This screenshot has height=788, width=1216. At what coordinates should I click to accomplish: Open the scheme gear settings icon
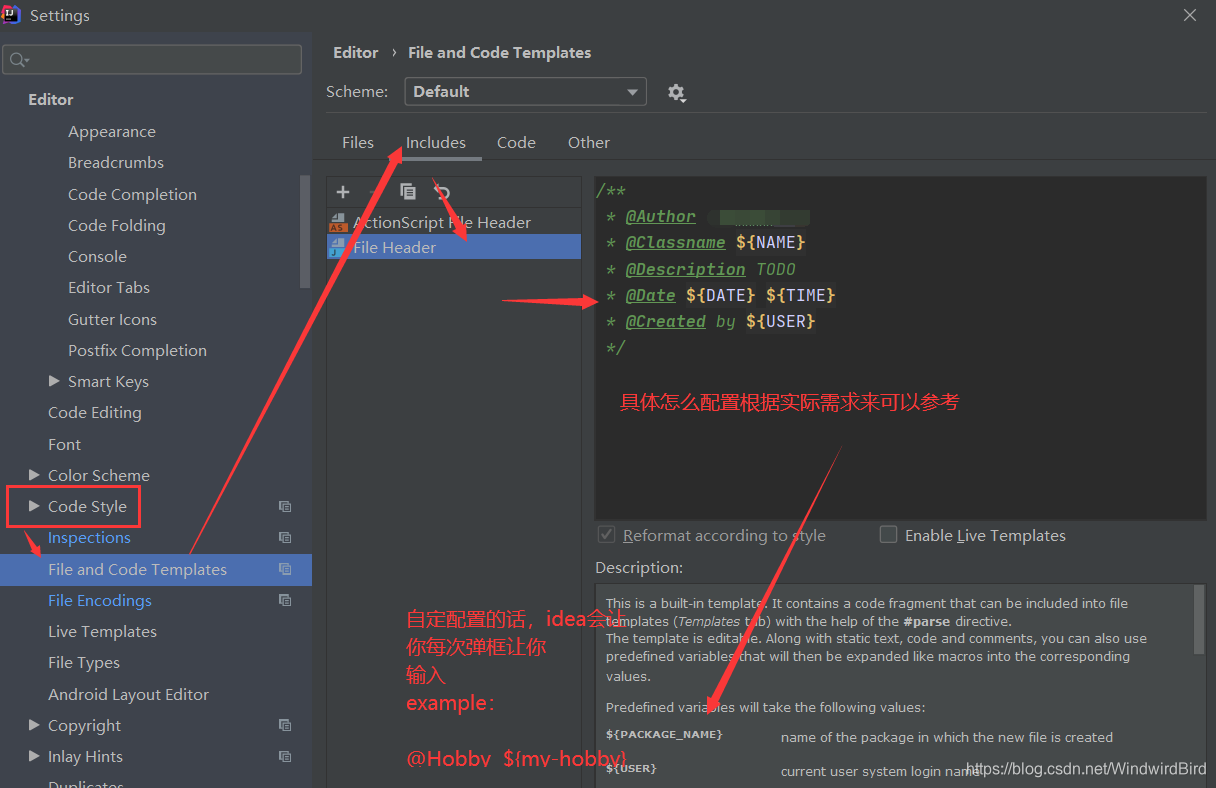[676, 92]
